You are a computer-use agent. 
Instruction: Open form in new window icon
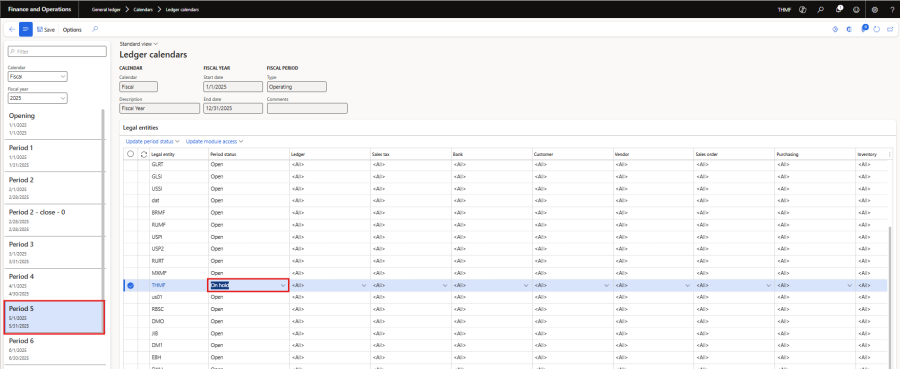[x=890, y=29]
